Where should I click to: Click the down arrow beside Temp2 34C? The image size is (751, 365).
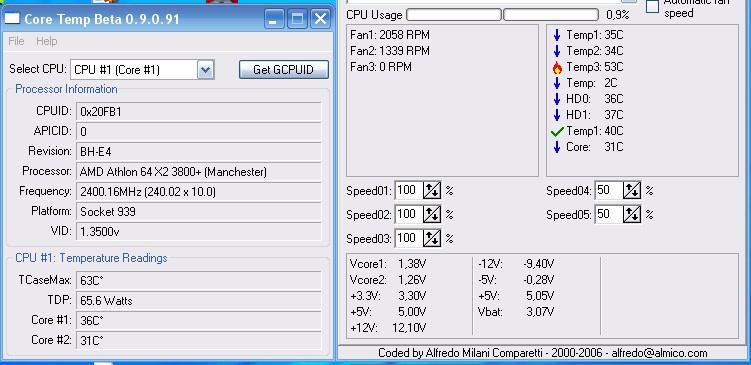coord(557,51)
